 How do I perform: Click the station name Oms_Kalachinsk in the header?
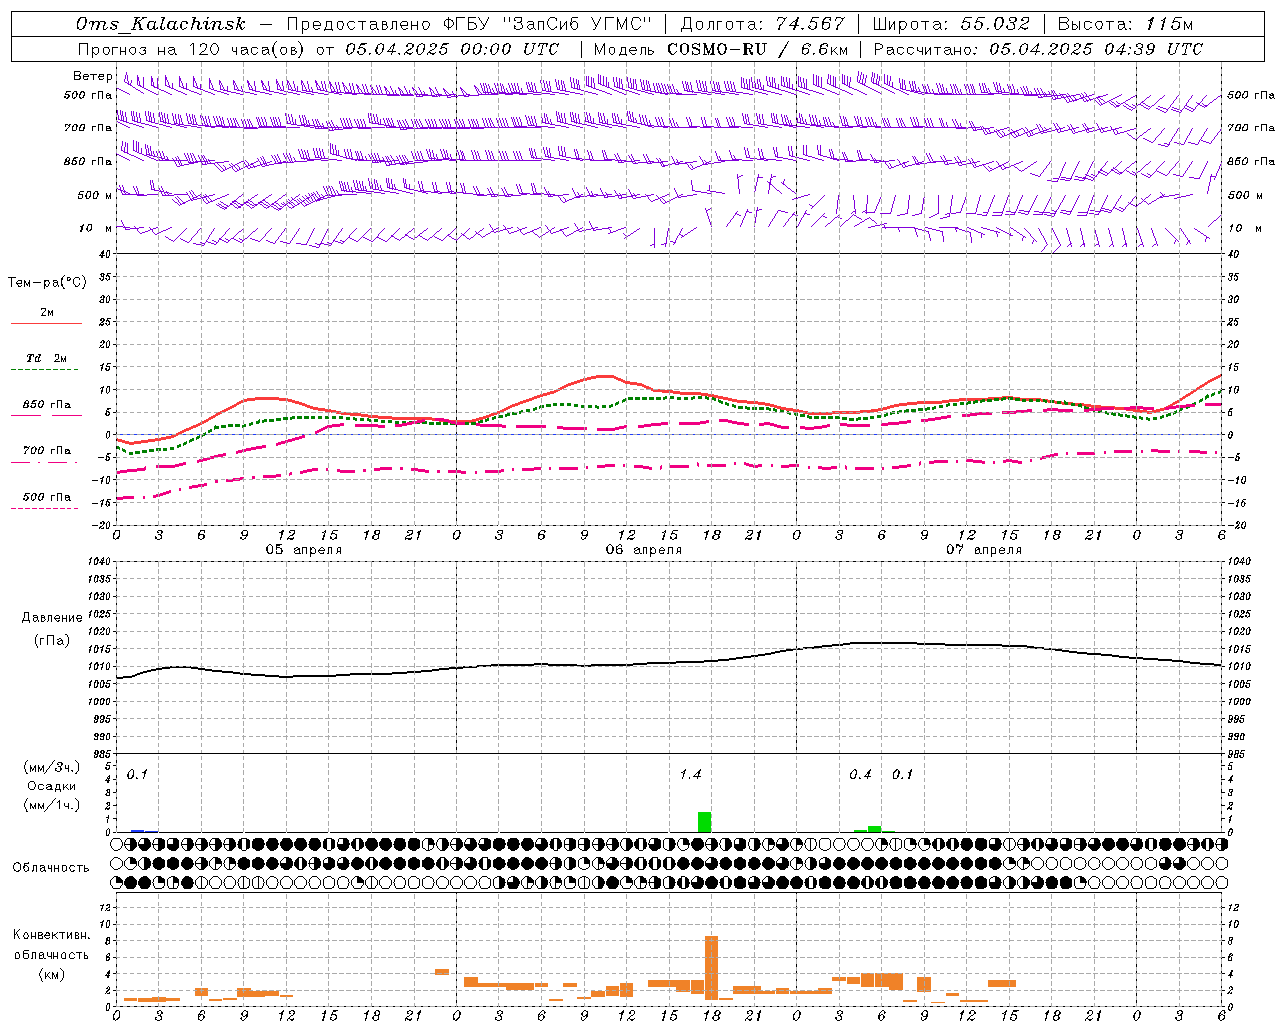161,24
